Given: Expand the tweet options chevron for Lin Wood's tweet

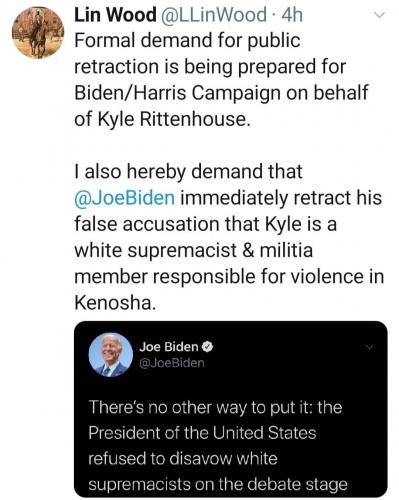Looking at the screenshot, I should (380, 15).
